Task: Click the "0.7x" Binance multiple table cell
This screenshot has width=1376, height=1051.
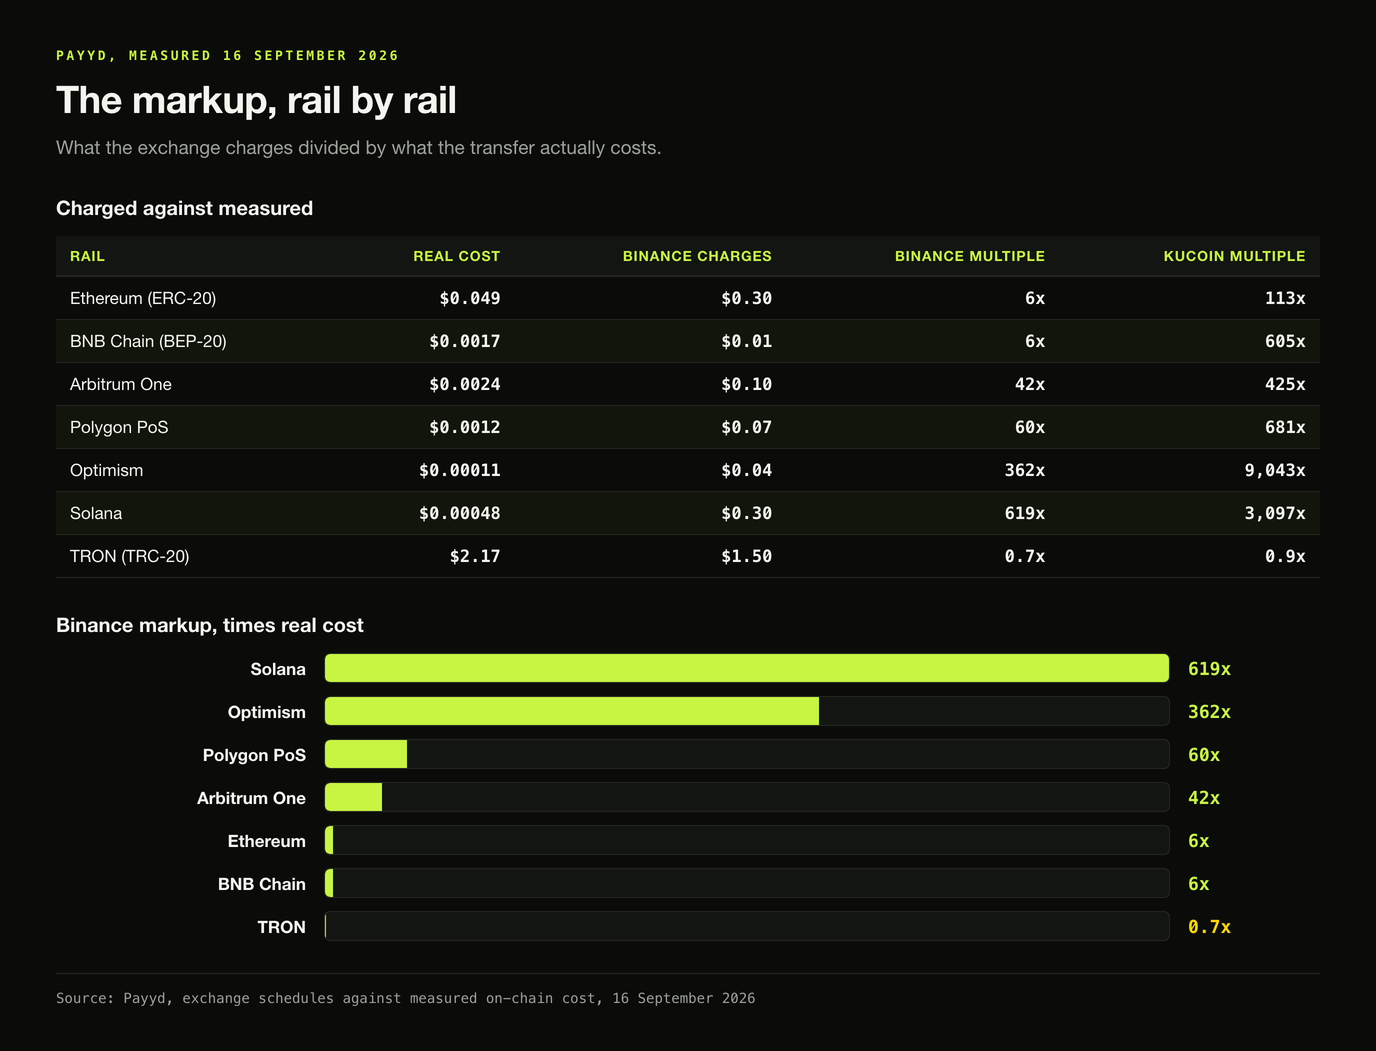Action: [x=1025, y=556]
